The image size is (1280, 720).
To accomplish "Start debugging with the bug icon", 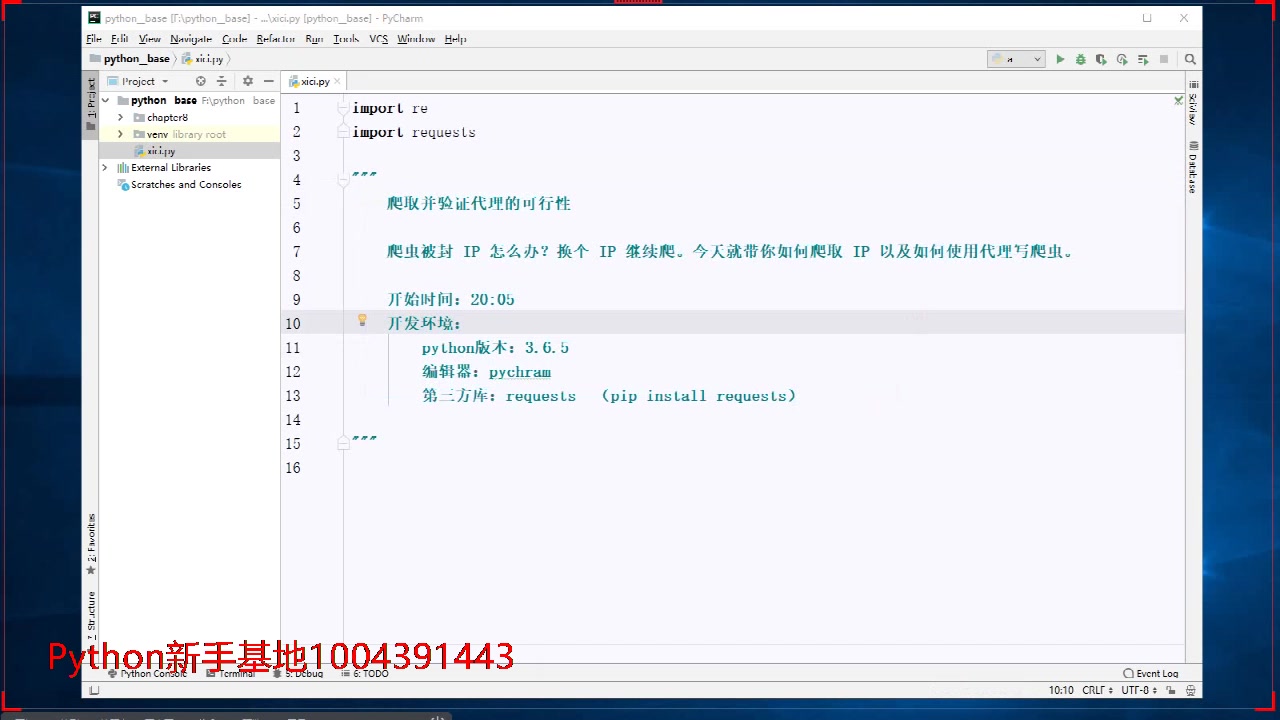I will [x=1080, y=60].
